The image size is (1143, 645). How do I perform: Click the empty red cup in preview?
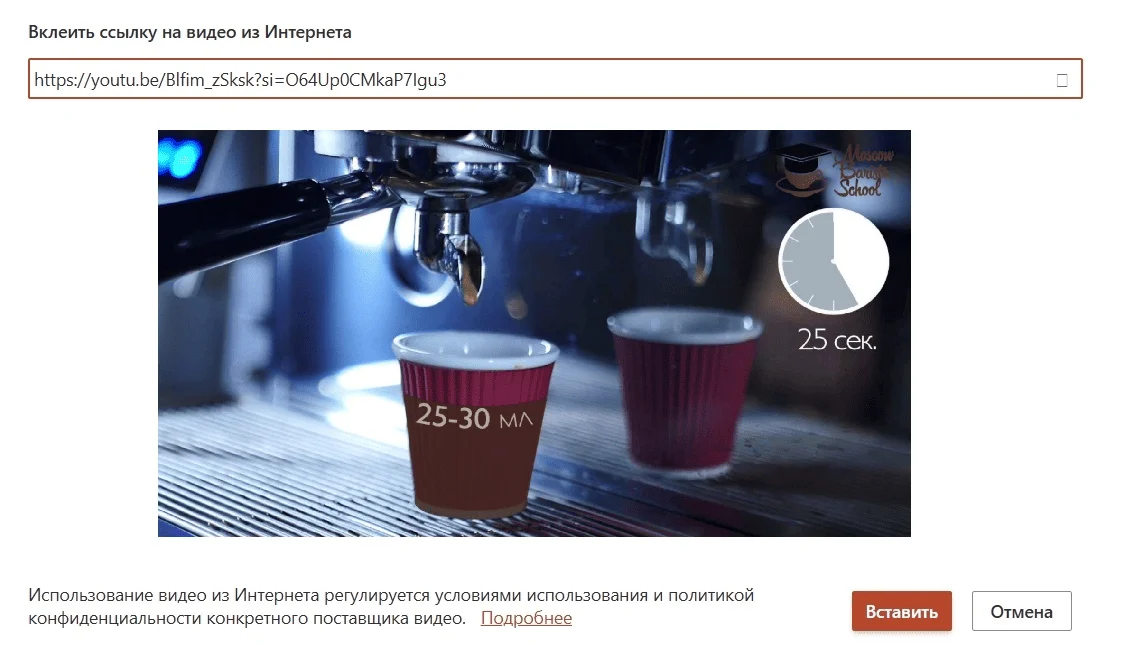pyautogui.click(x=684, y=390)
